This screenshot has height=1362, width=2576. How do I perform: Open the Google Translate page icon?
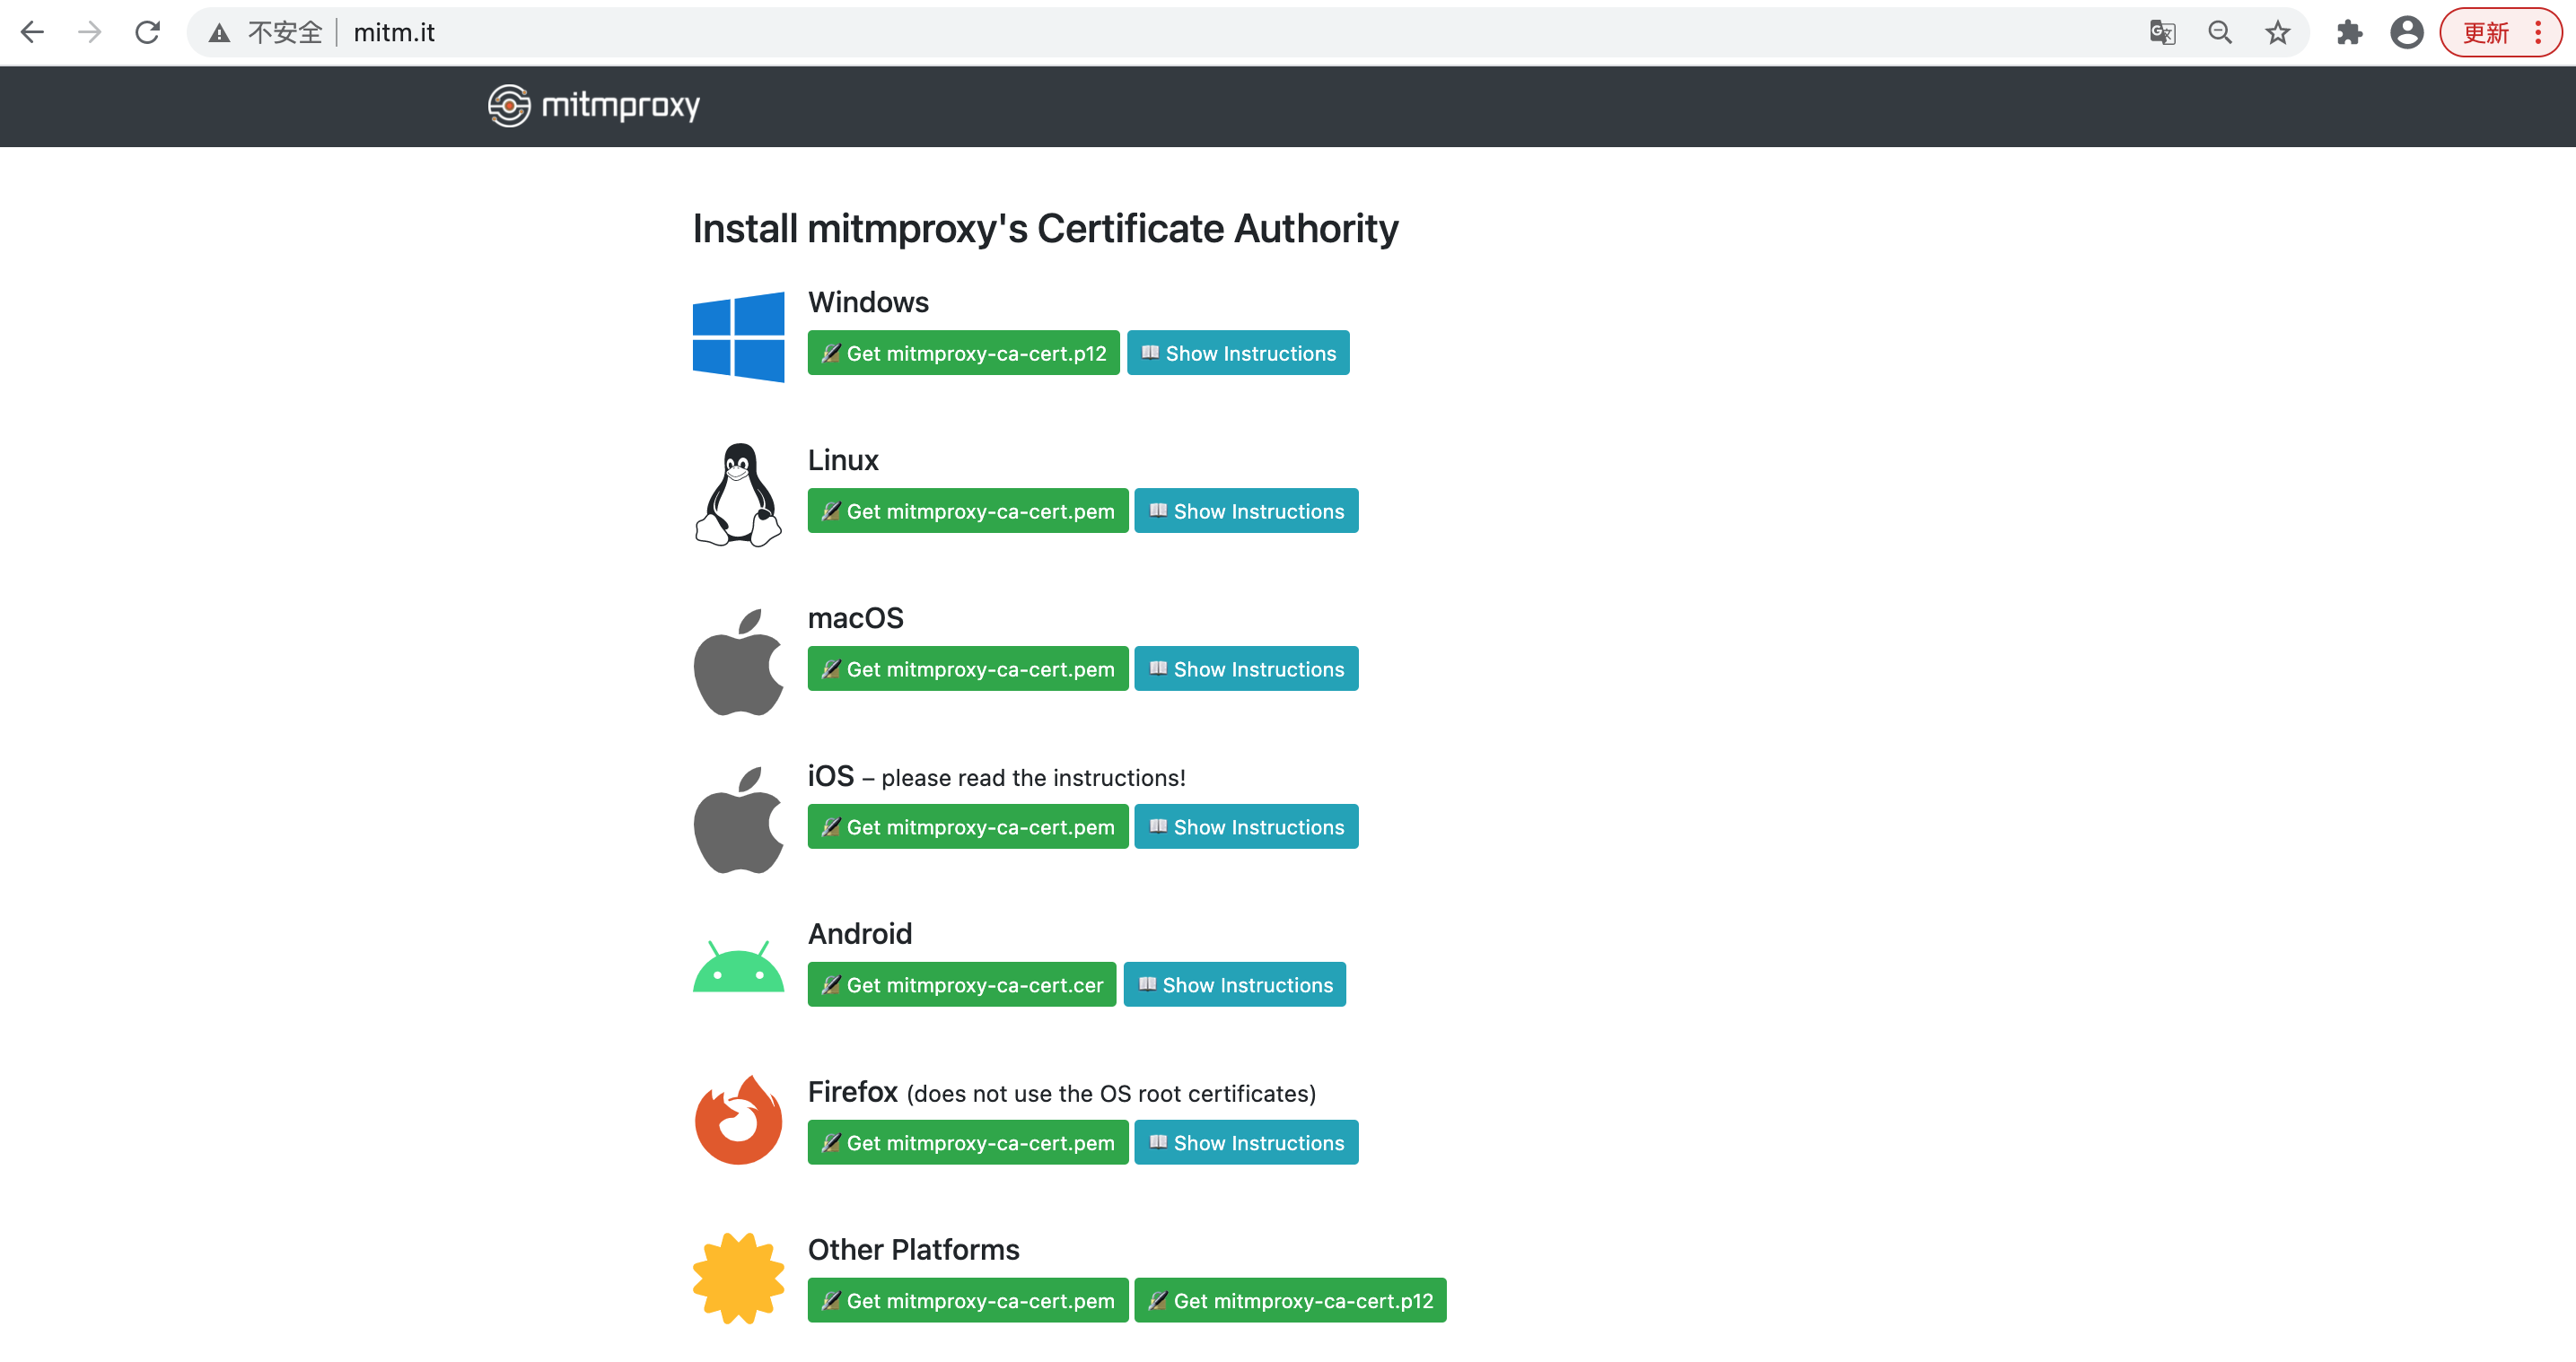pyautogui.click(x=2162, y=33)
